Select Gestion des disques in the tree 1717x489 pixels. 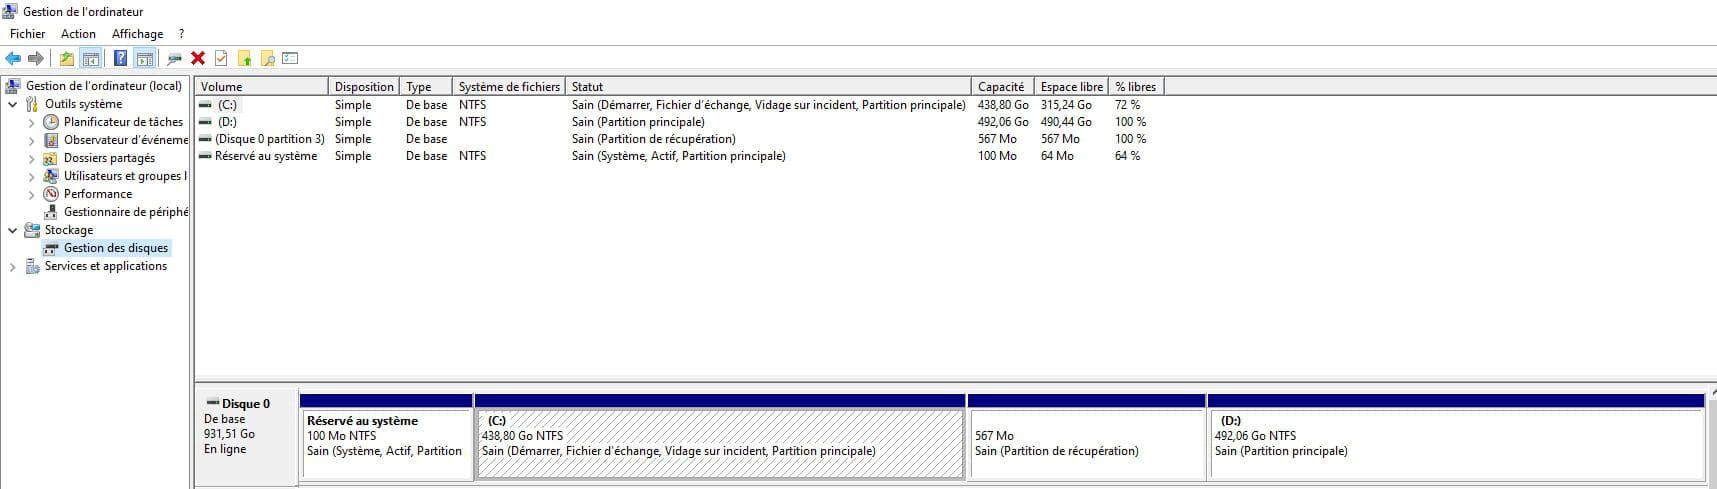coord(116,248)
